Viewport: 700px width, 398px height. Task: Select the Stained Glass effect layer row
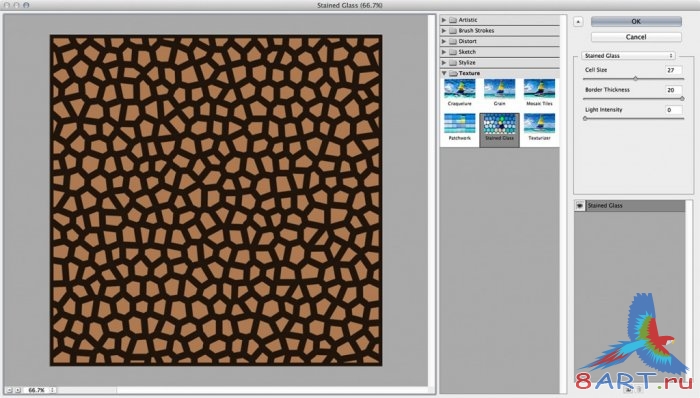629,206
